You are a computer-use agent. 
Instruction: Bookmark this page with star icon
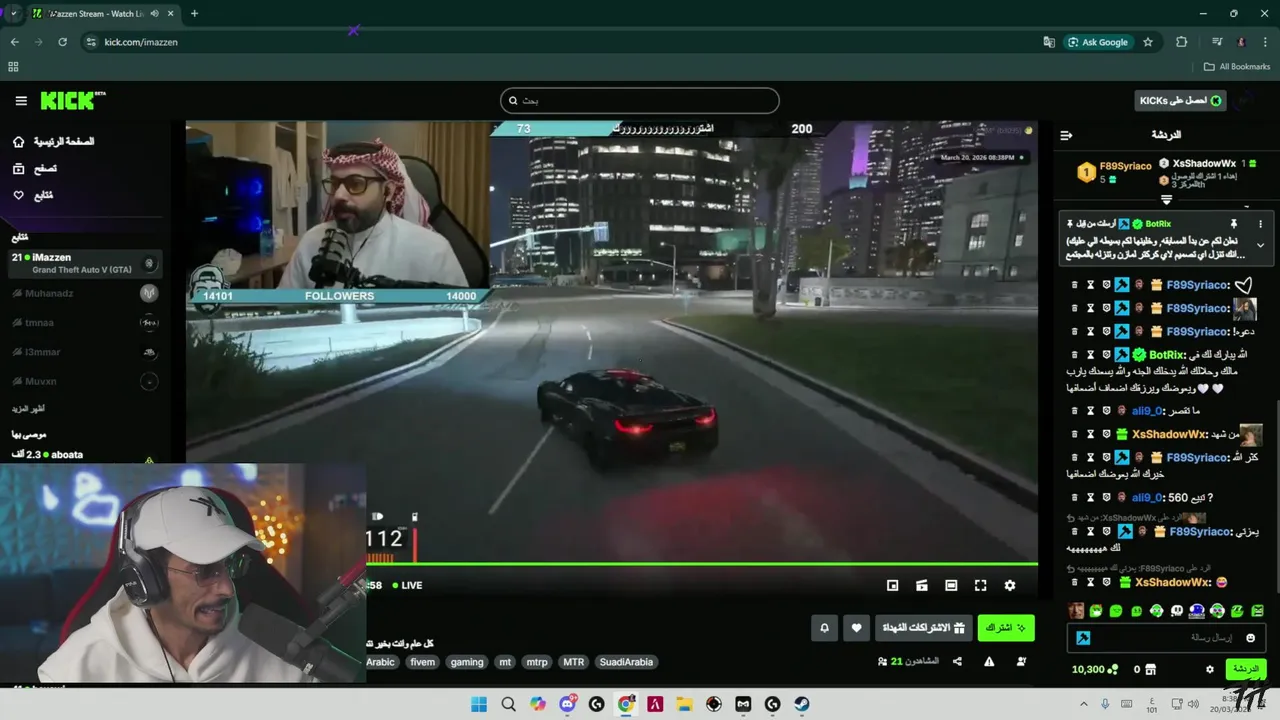pyautogui.click(x=1148, y=42)
